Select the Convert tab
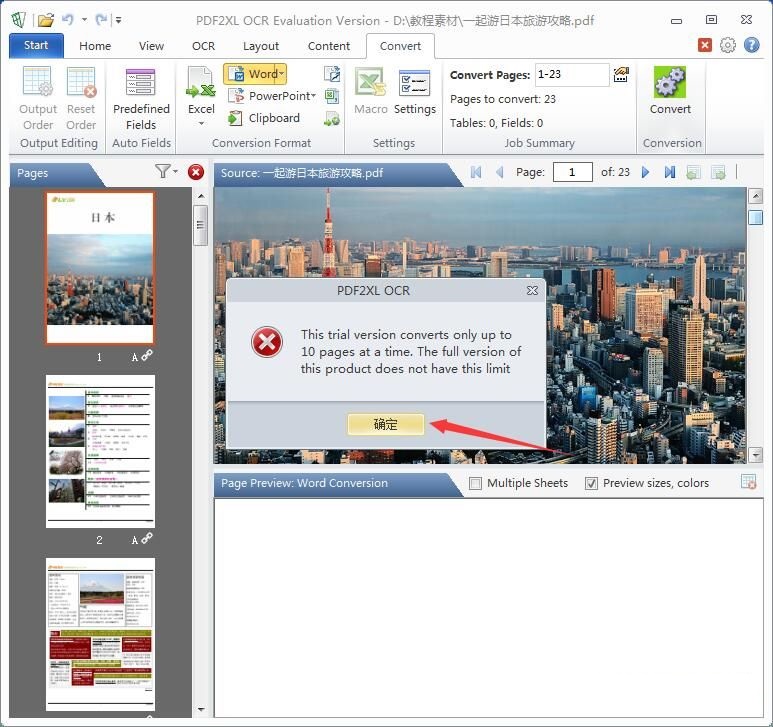Viewport: 773px width, 727px height. [x=400, y=46]
